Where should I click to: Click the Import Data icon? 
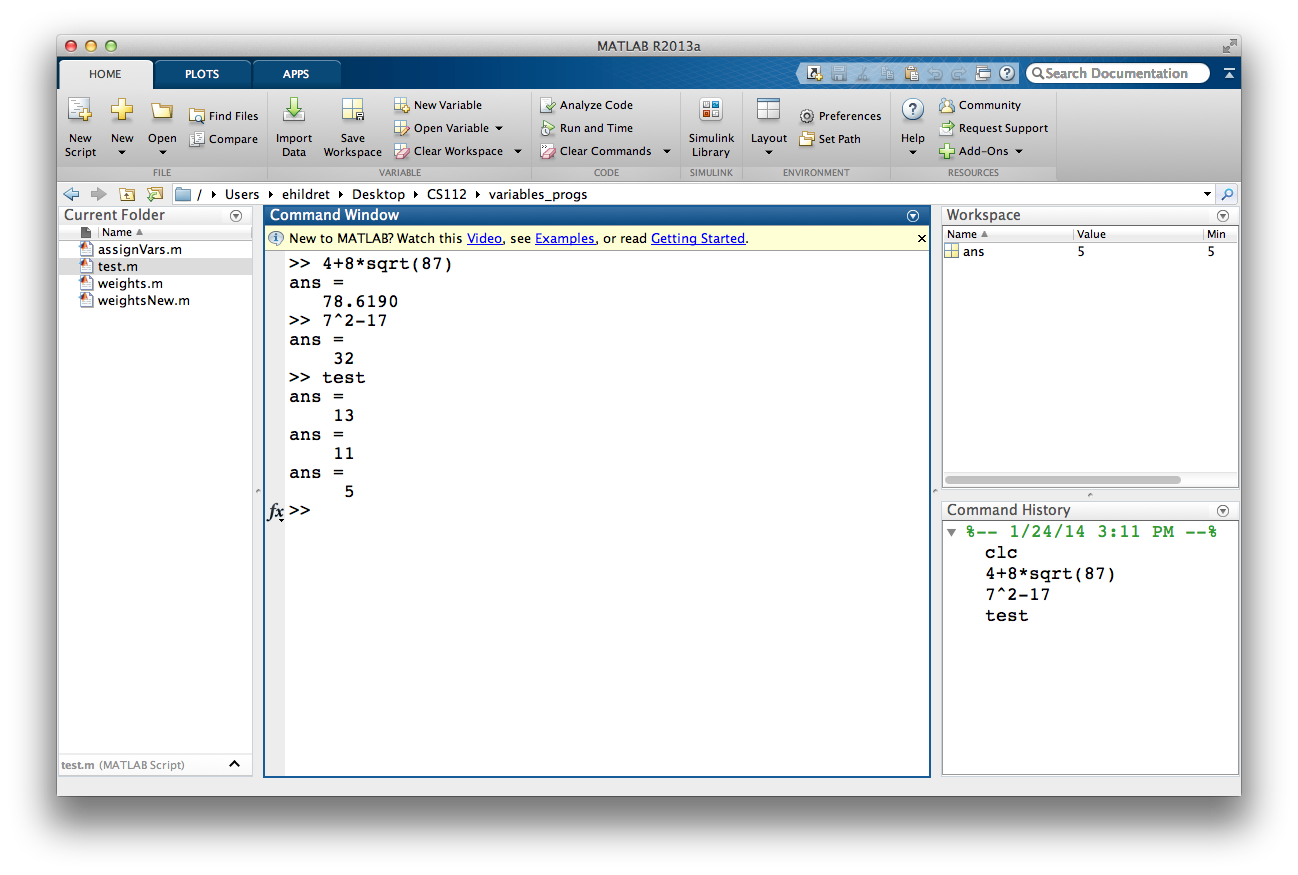[x=294, y=110]
